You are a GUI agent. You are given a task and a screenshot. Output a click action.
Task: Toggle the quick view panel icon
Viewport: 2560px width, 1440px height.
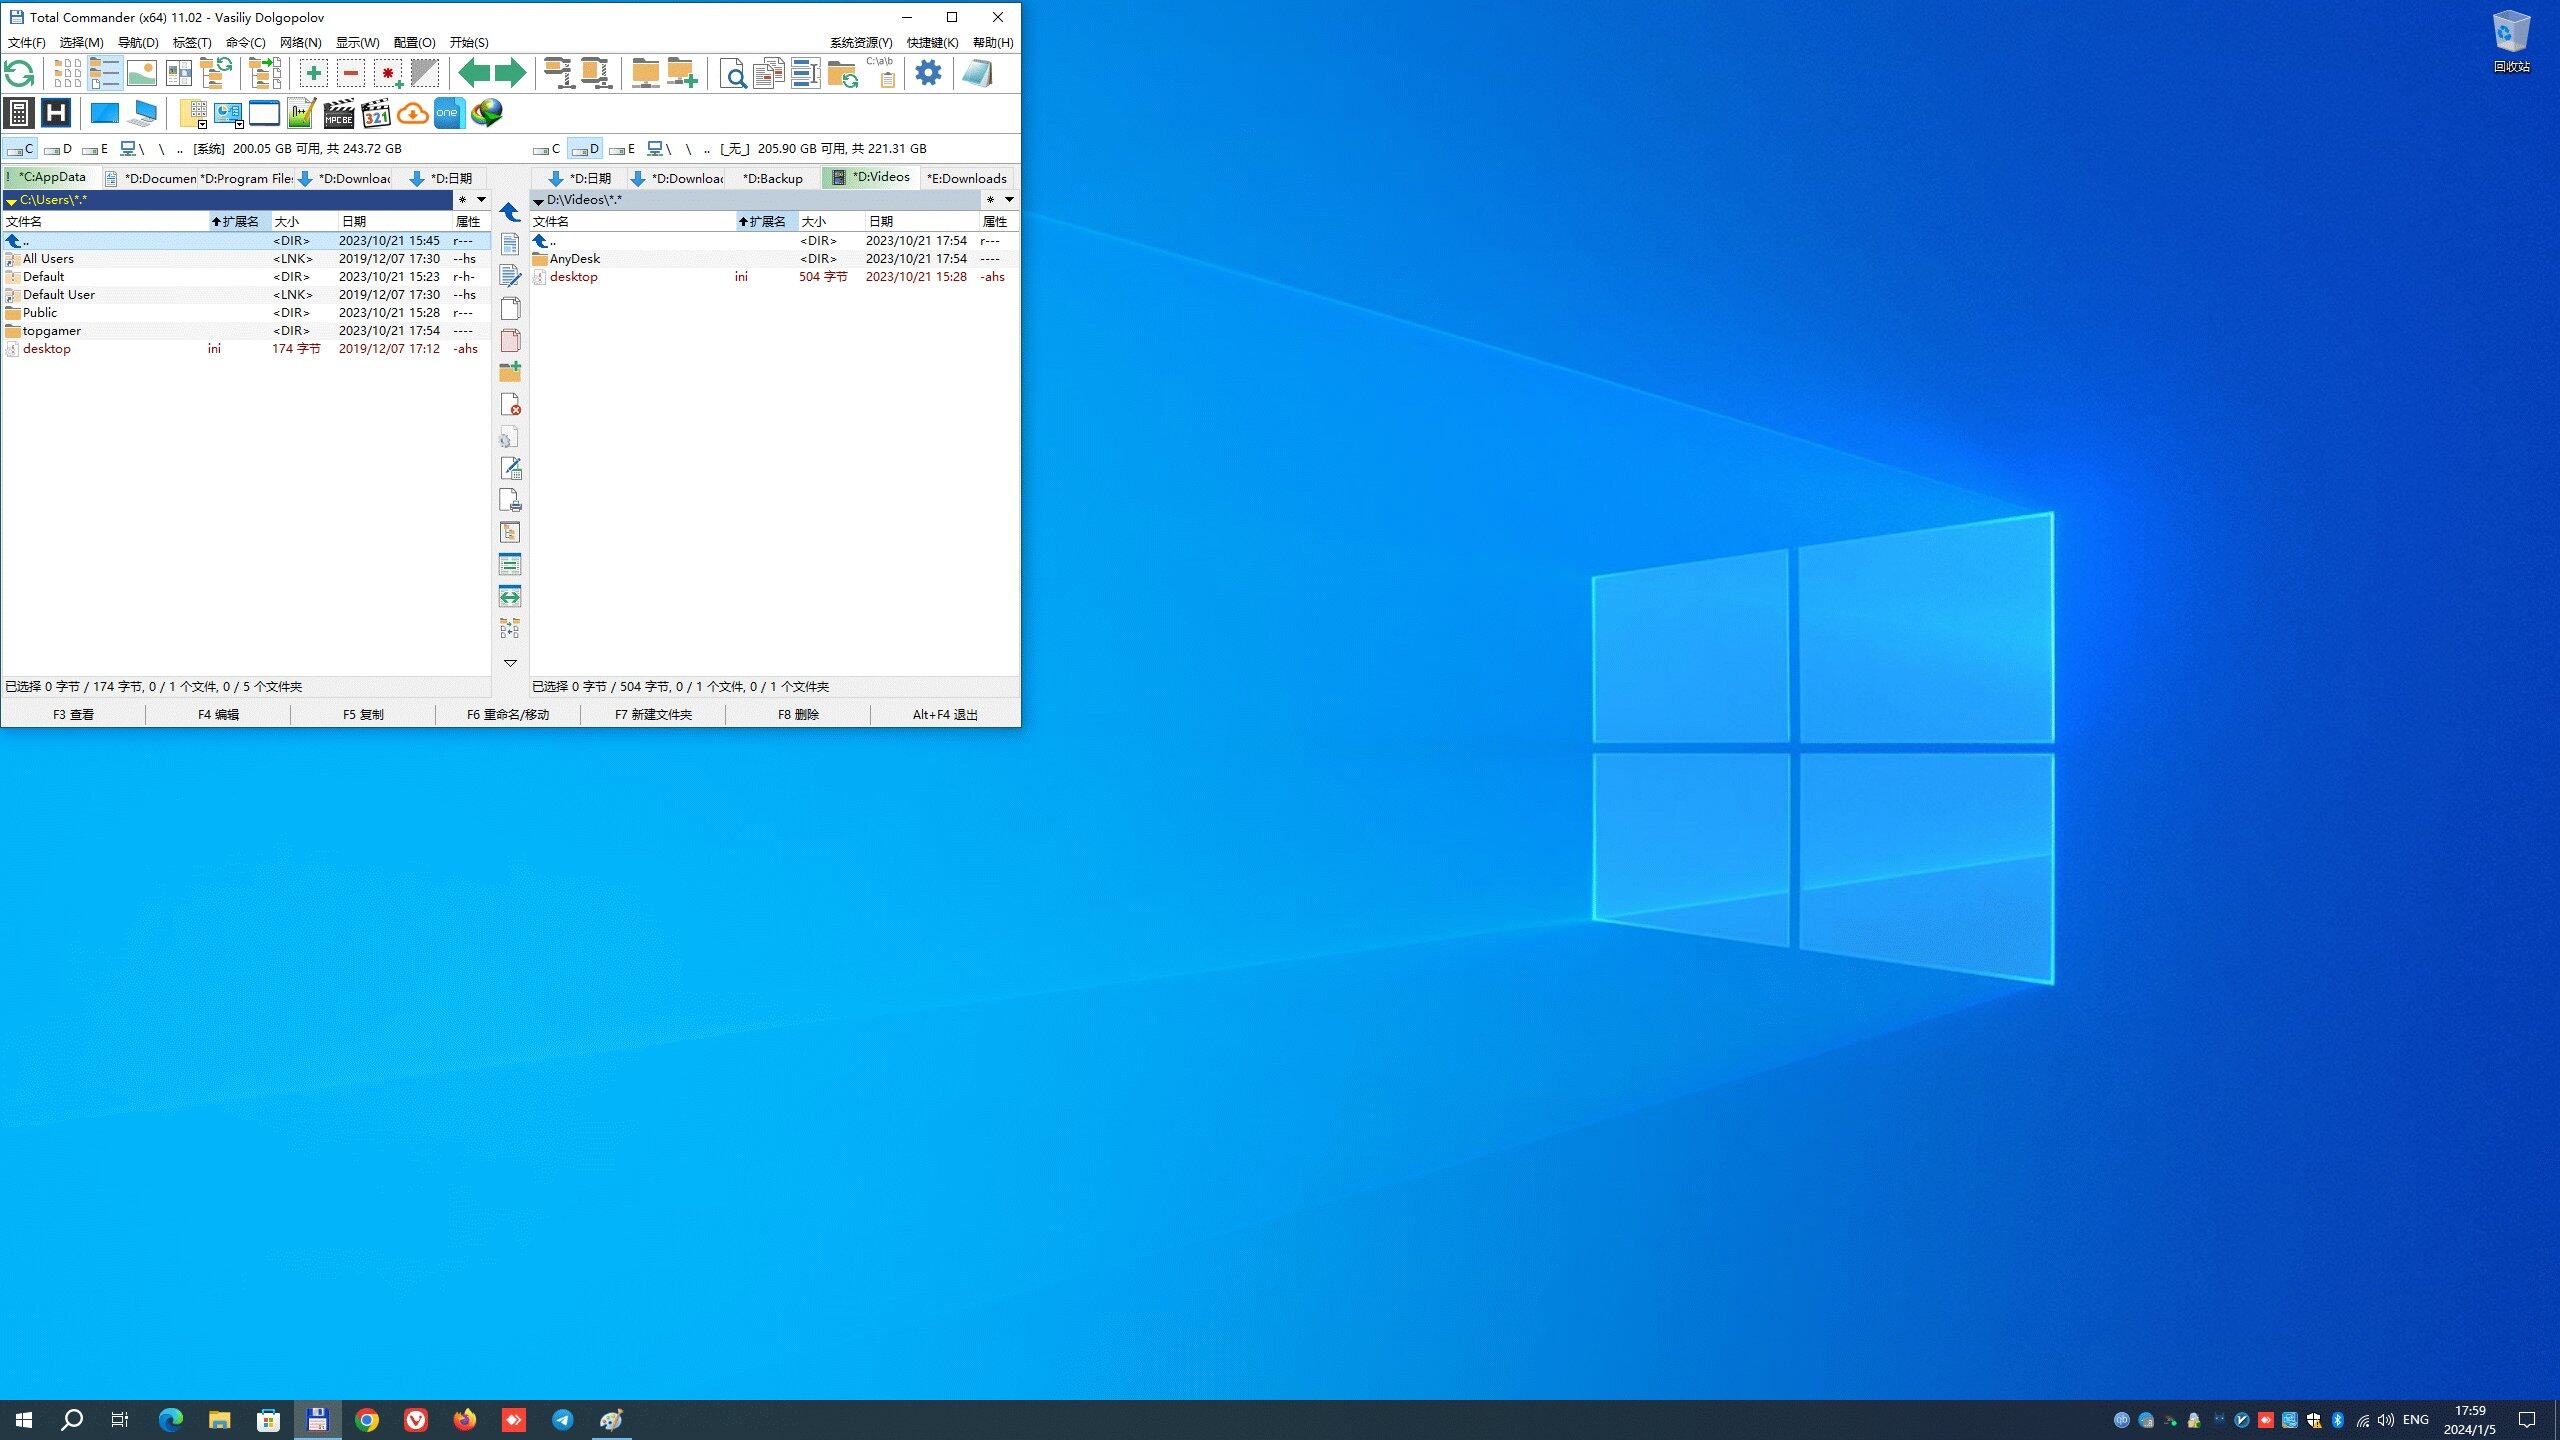[179, 73]
